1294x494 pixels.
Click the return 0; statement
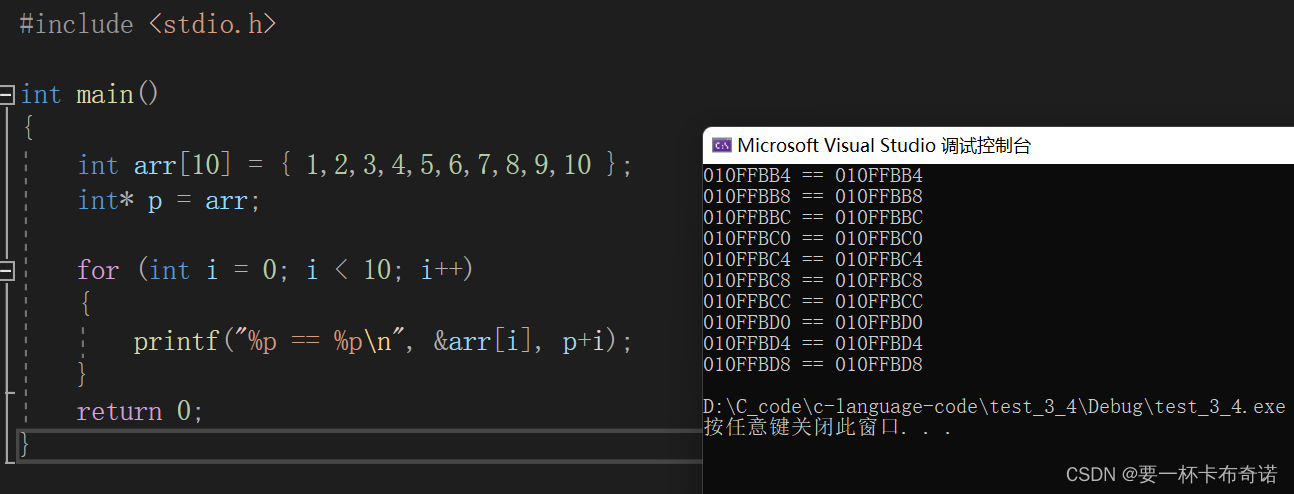pyautogui.click(x=140, y=411)
